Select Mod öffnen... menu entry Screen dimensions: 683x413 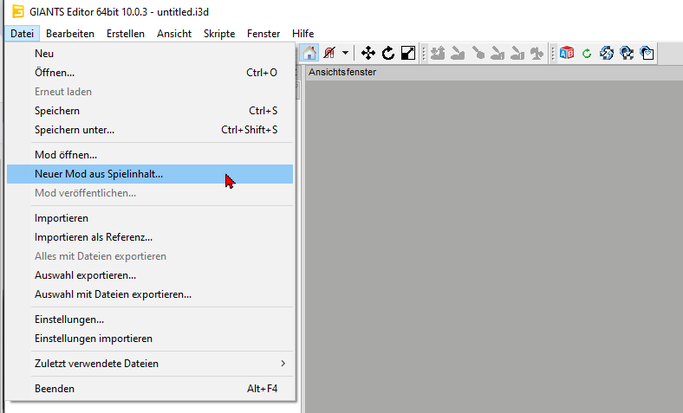[150, 155]
